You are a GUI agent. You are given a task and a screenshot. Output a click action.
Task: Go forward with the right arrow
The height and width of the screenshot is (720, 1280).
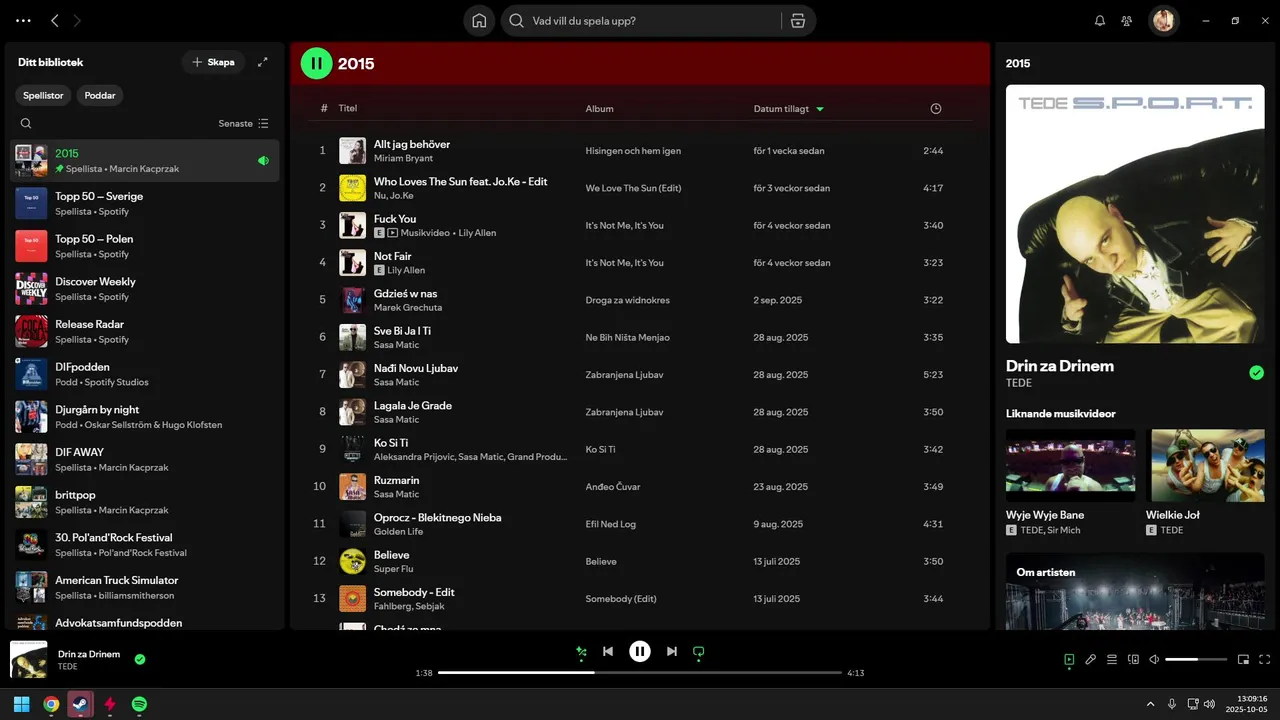pos(78,20)
